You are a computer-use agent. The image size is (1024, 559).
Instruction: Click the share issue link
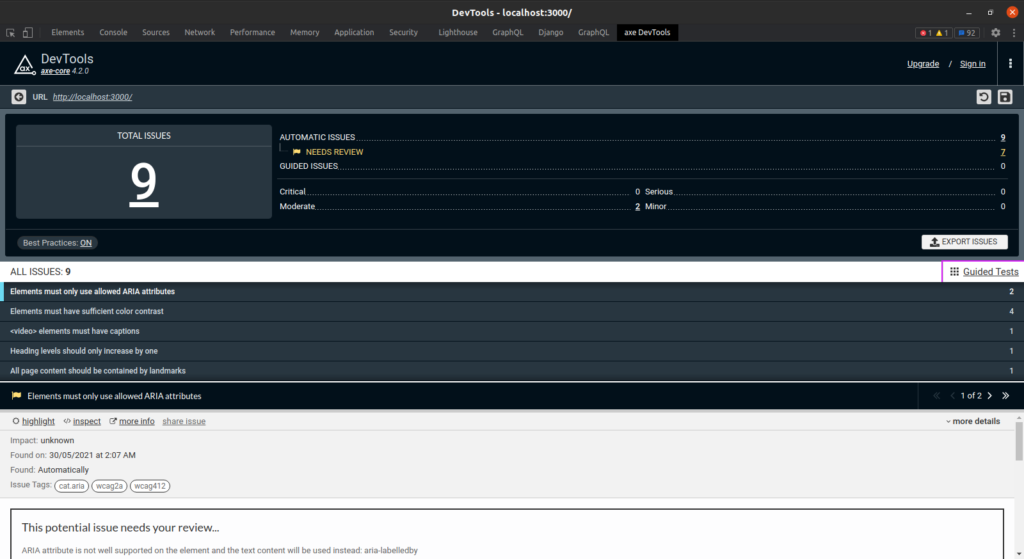tap(184, 422)
